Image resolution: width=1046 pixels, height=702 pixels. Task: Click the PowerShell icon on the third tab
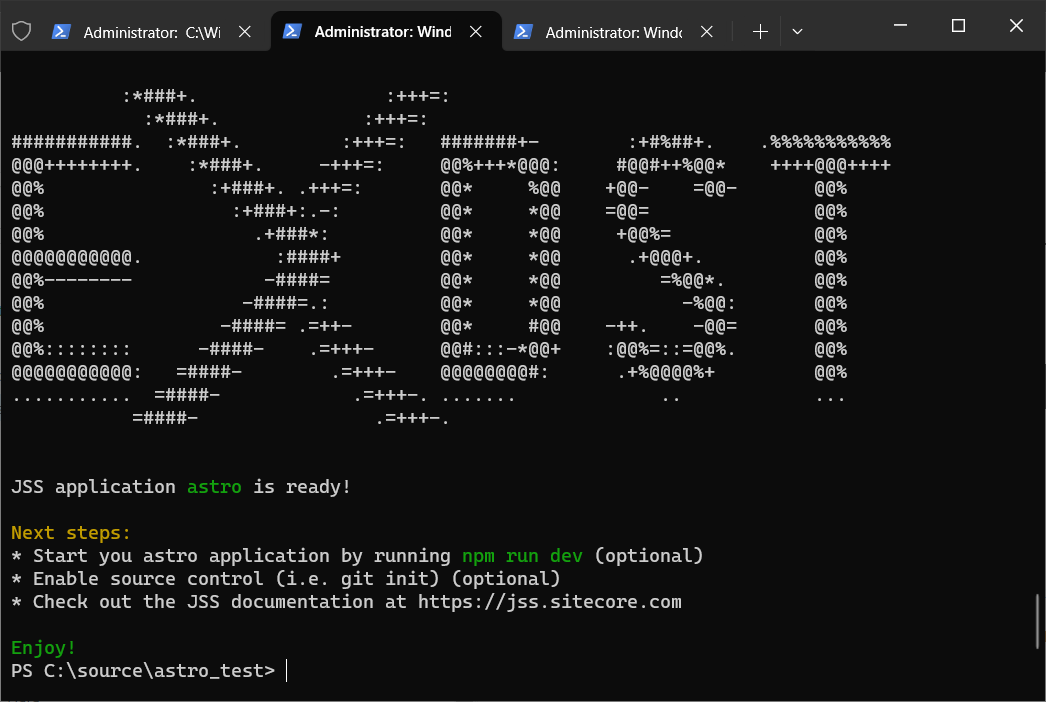(523, 31)
